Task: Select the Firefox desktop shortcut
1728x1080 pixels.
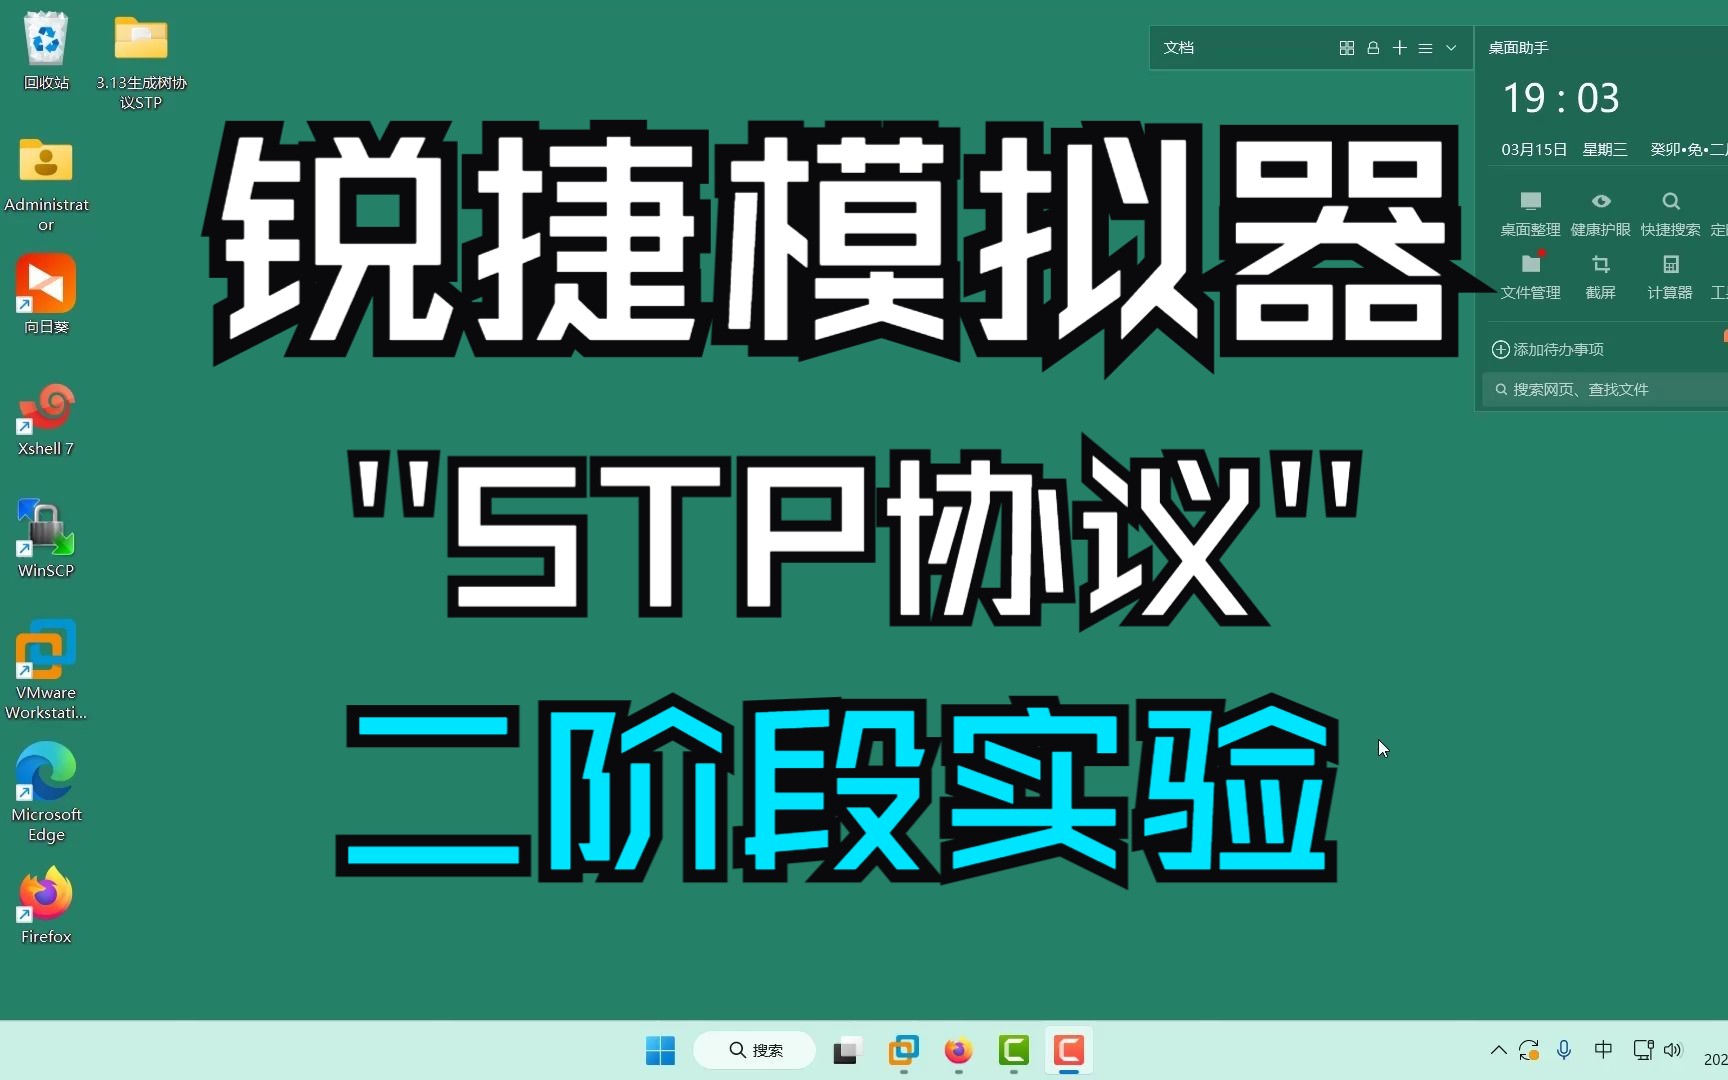Action: 46,905
